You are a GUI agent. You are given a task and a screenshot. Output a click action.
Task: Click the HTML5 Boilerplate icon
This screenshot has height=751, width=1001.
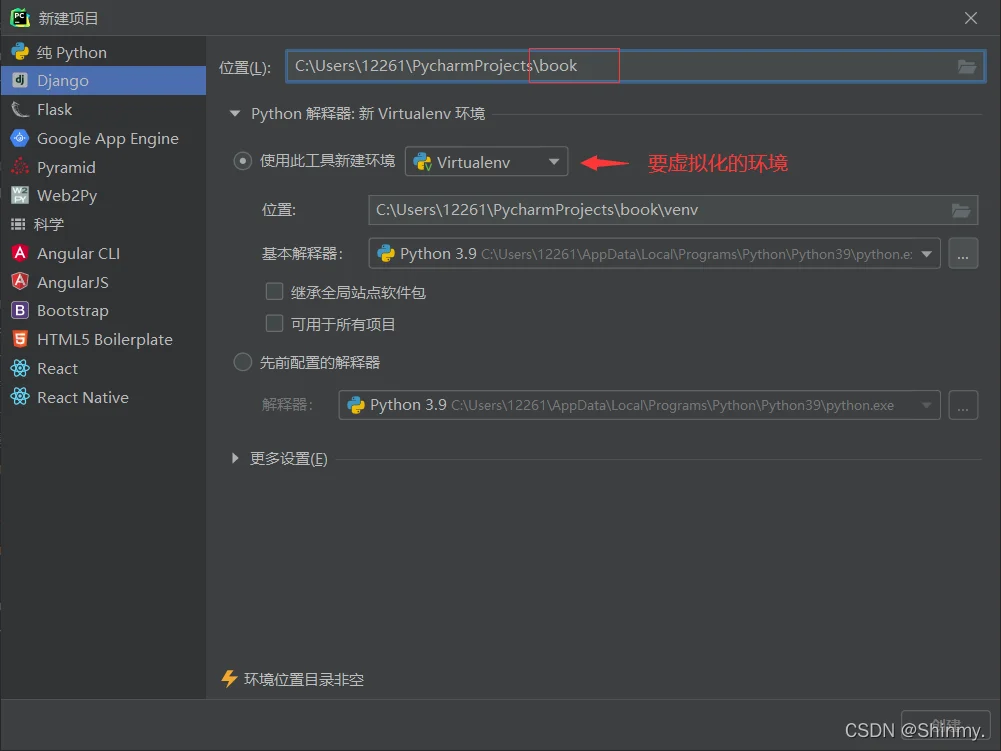(x=20, y=339)
